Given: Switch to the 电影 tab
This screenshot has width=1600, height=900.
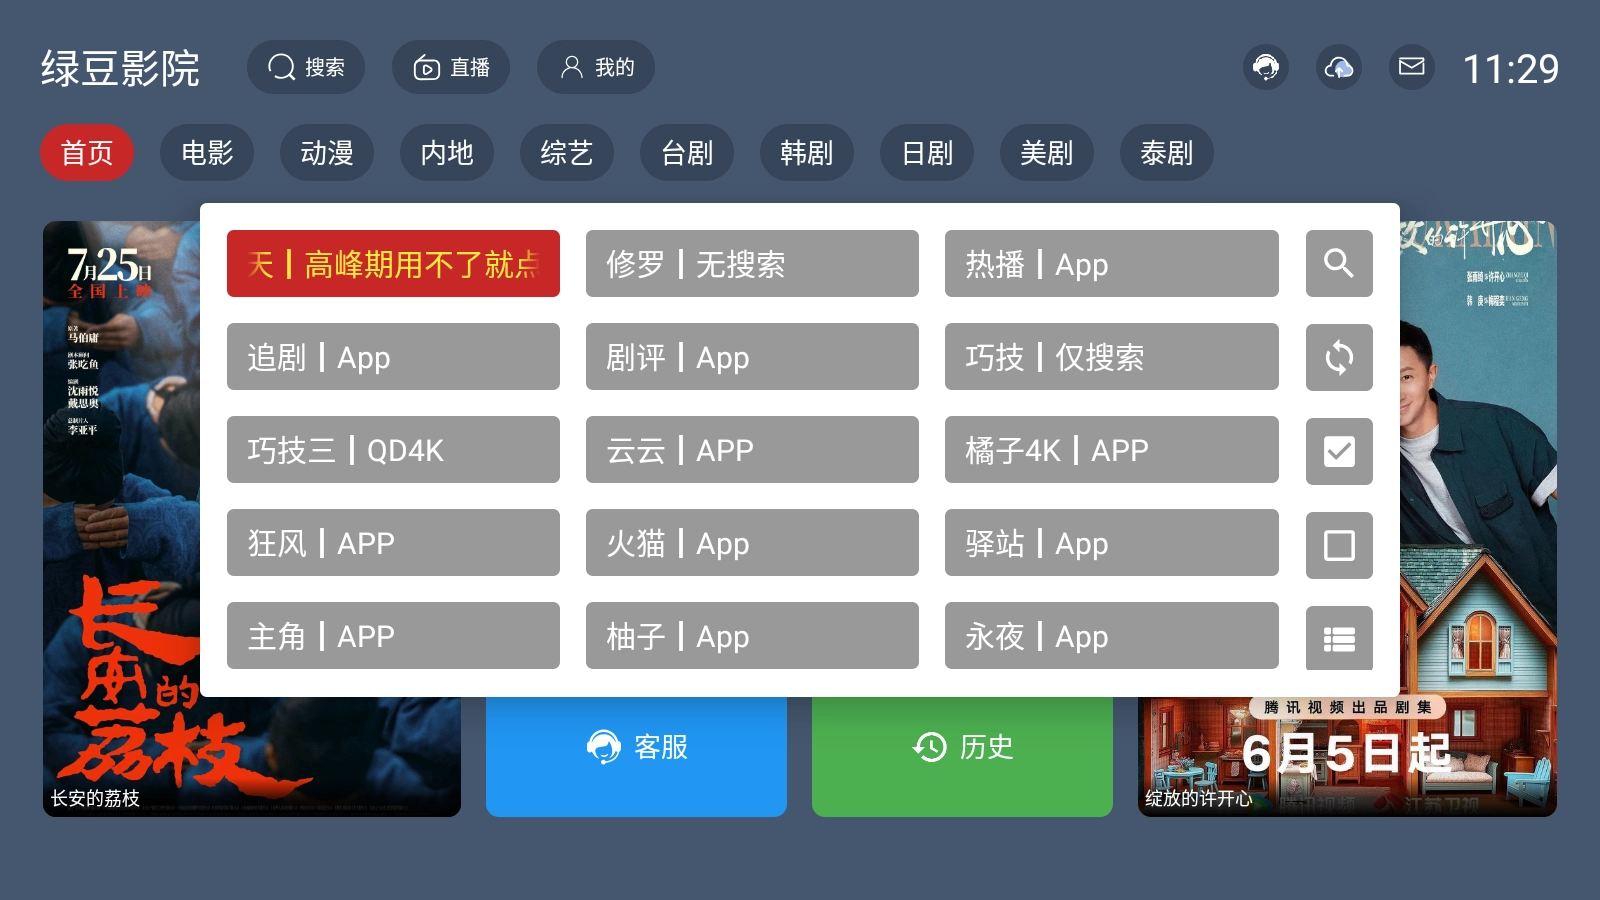Looking at the screenshot, I should click(x=207, y=152).
